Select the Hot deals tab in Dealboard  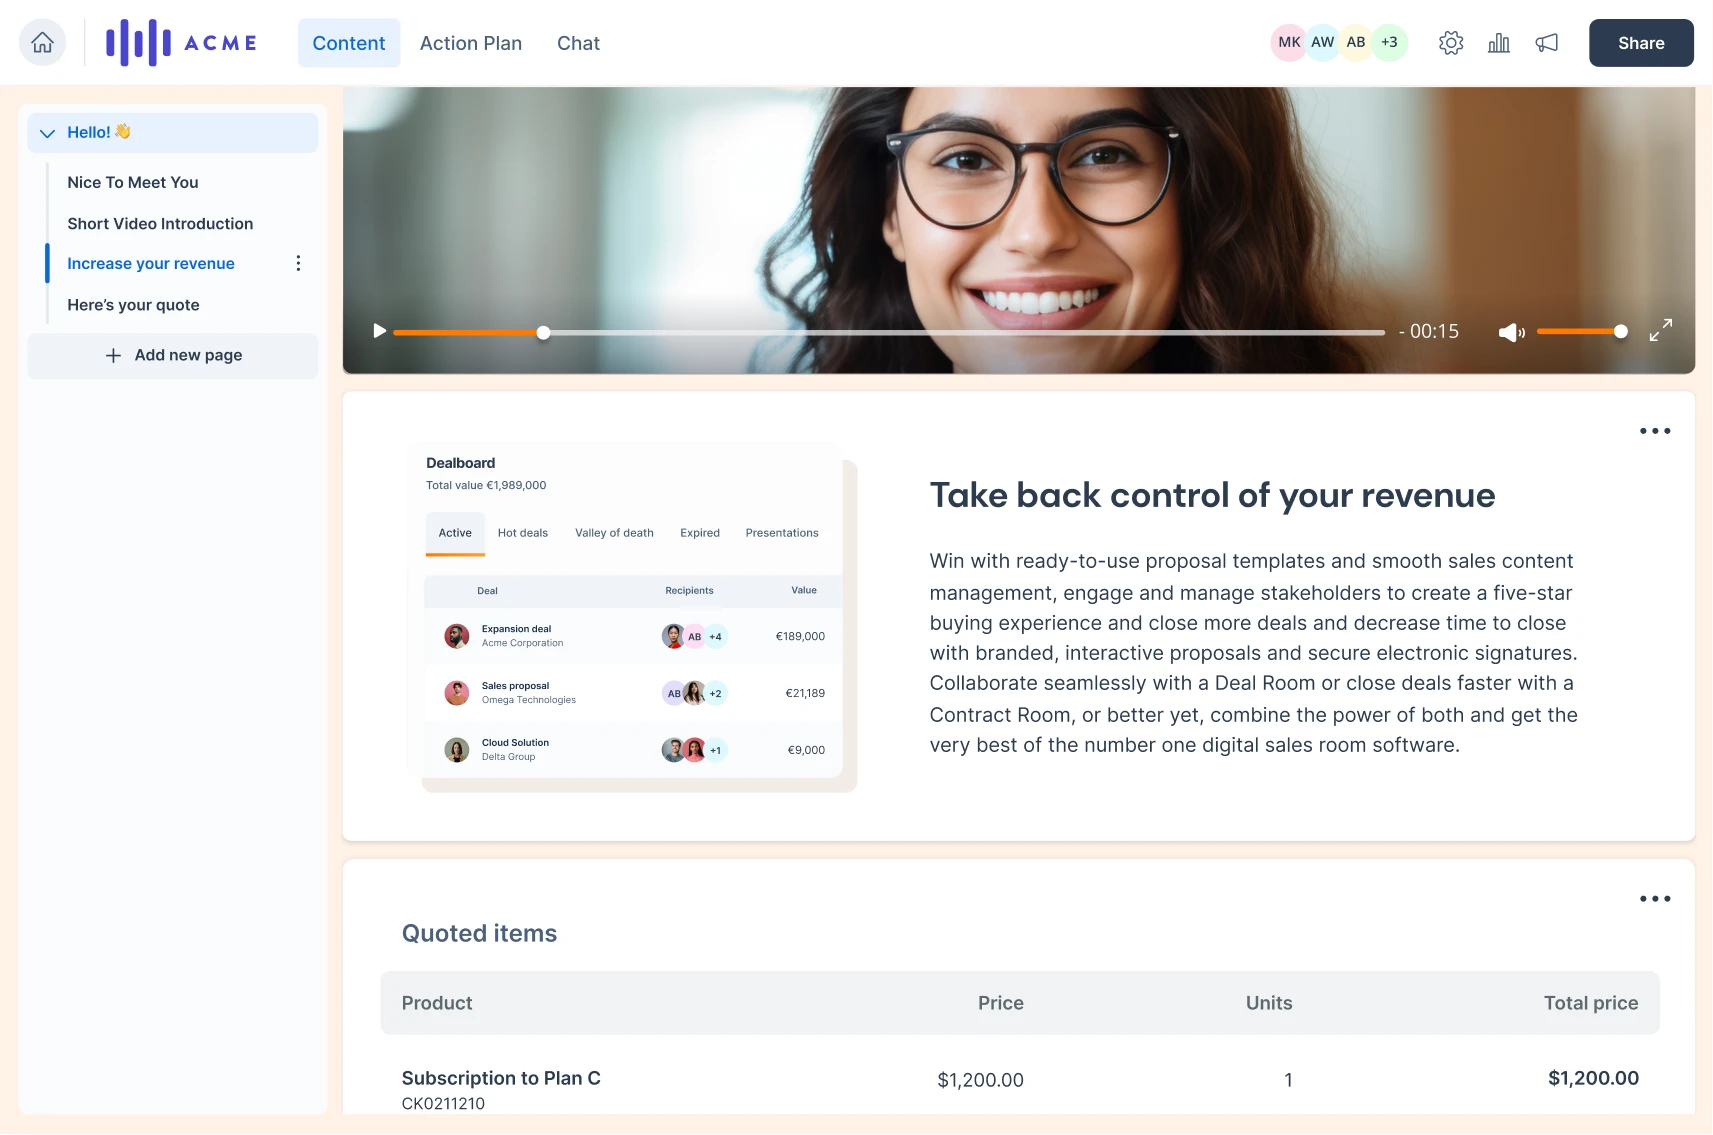point(522,533)
